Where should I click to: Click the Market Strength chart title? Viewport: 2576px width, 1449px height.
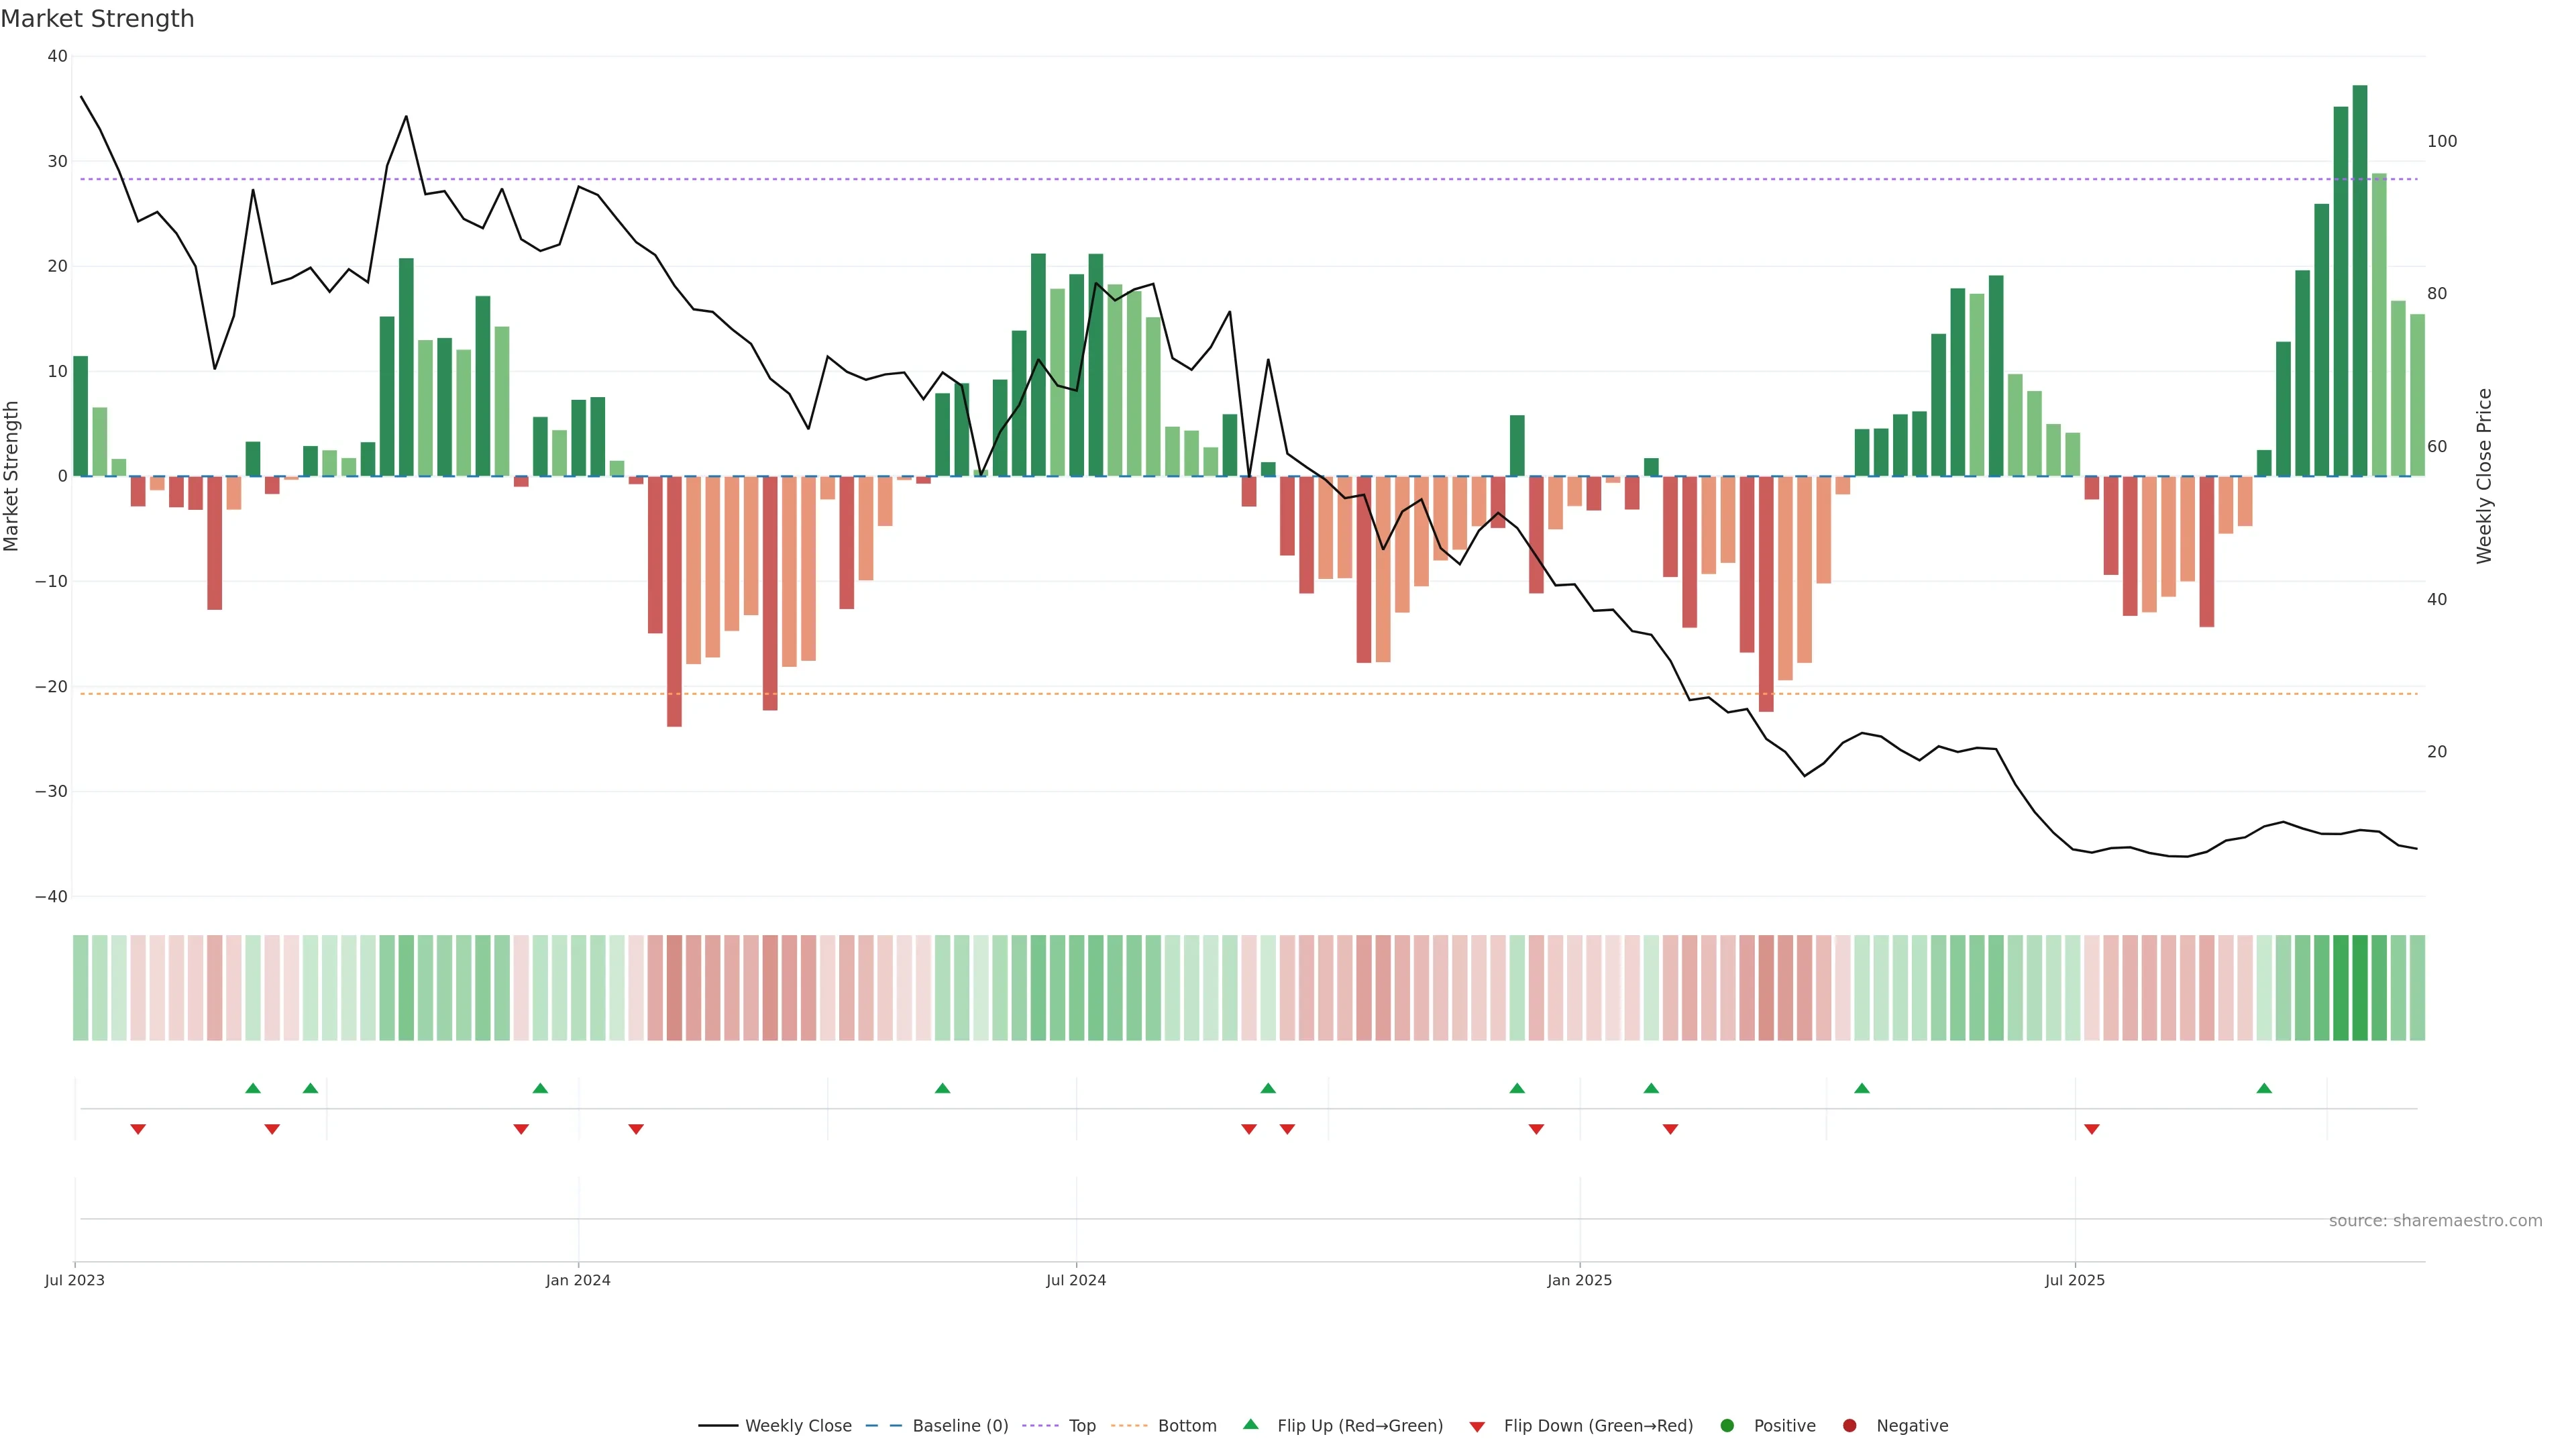(x=97, y=19)
